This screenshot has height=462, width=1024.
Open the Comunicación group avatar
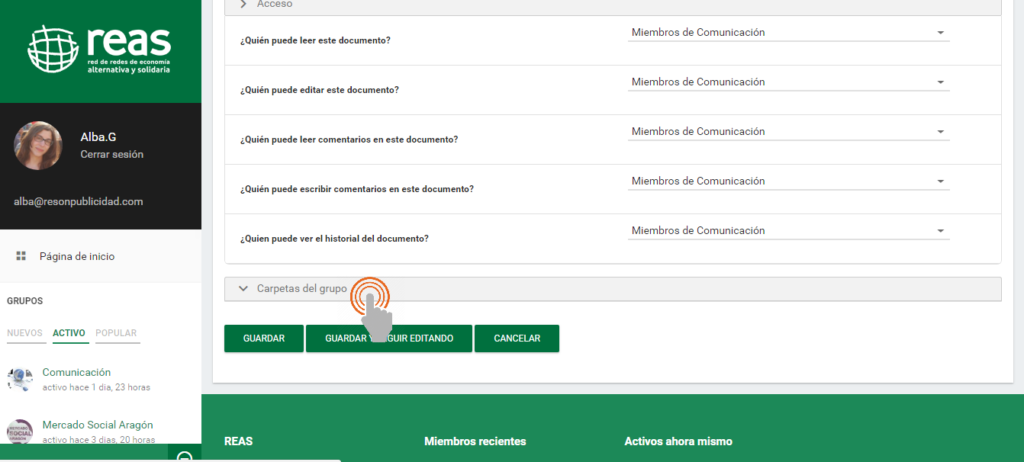pyautogui.click(x=20, y=378)
